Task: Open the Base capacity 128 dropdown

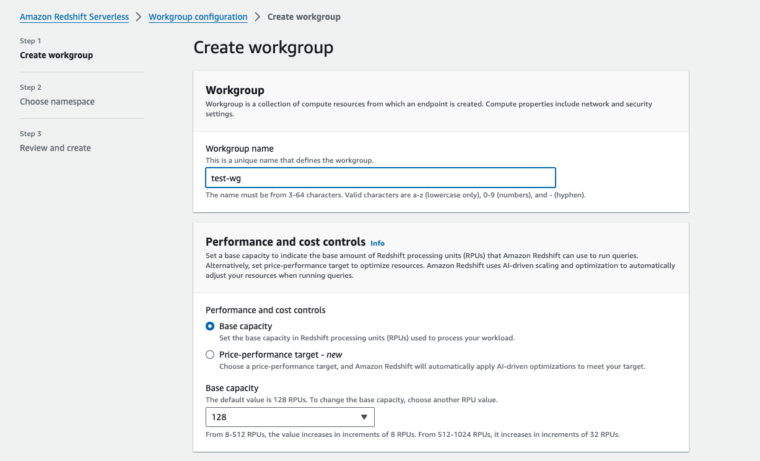Action: (x=290, y=417)
